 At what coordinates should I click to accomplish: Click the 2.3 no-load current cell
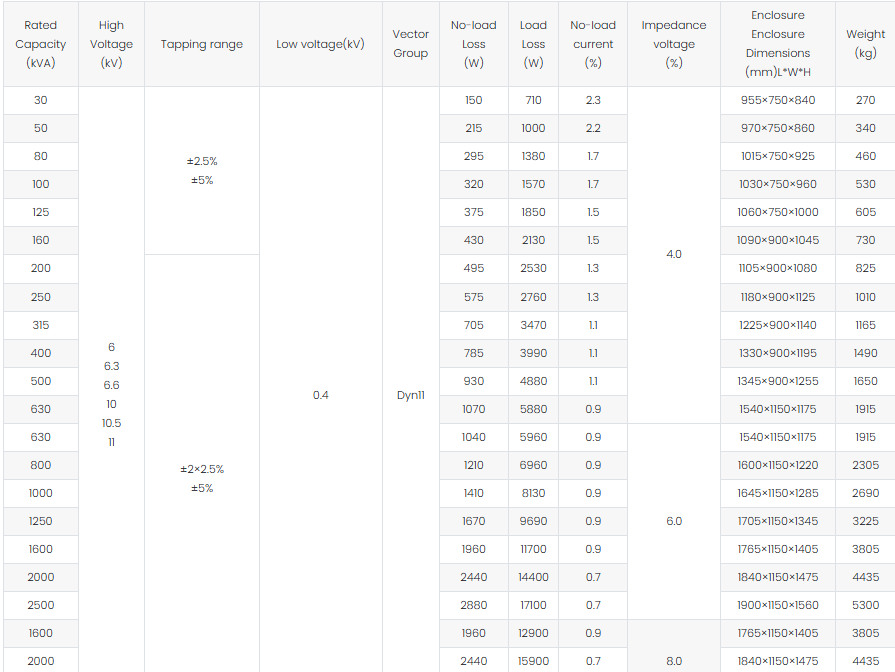coord(593,100)
